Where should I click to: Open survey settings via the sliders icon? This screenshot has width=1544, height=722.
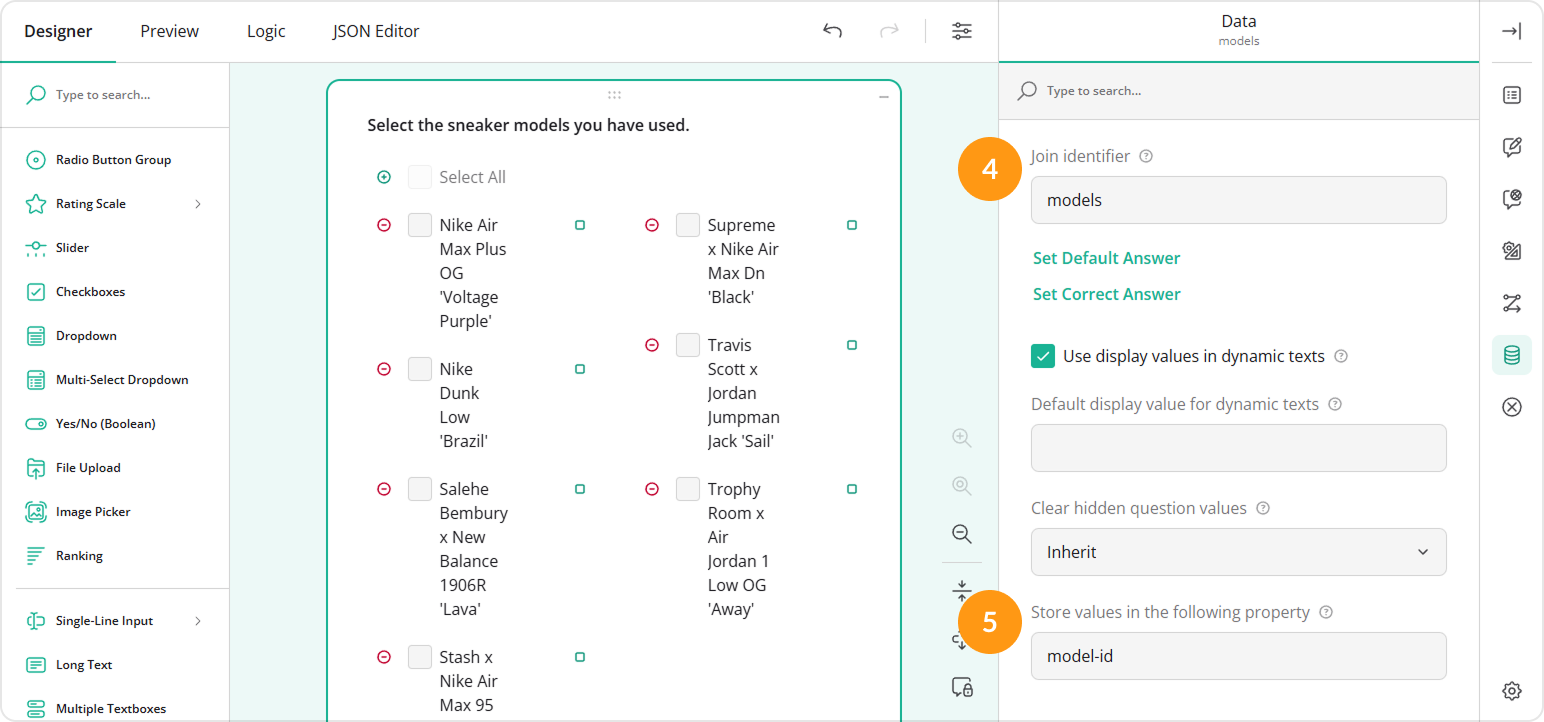pyautogui.click(x=962, y=31)
